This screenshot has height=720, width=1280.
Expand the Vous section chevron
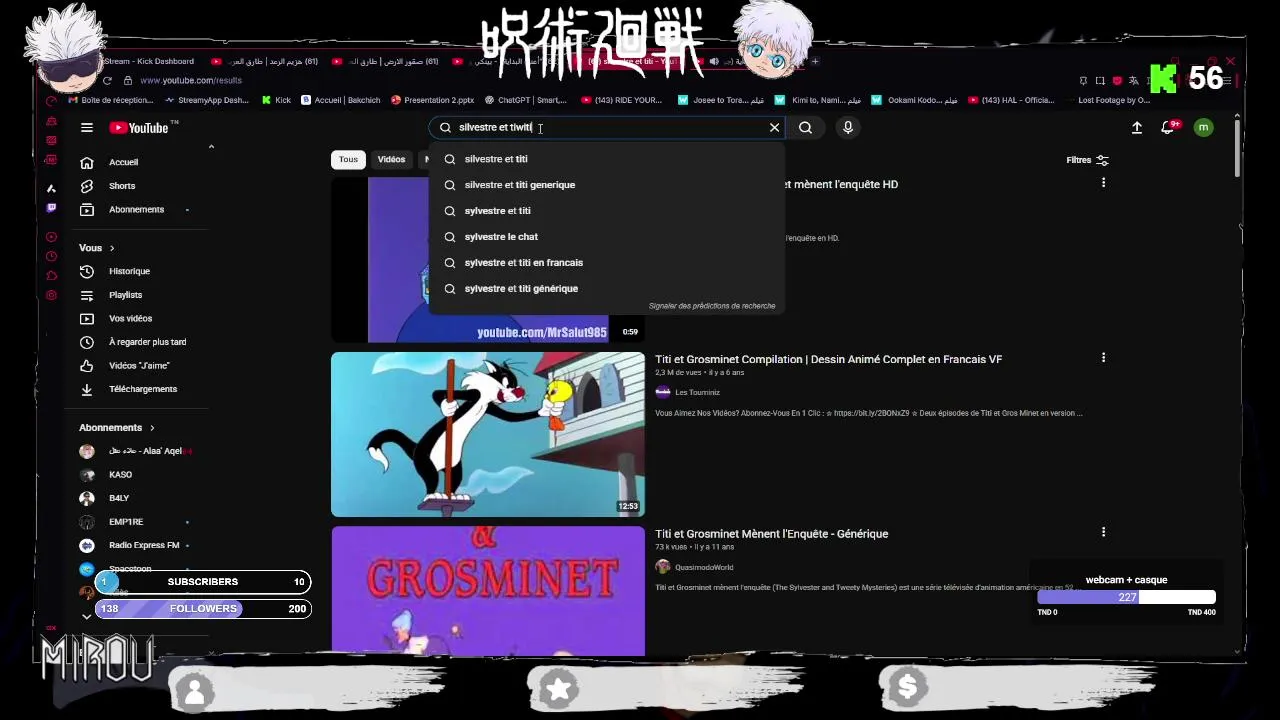112,248
